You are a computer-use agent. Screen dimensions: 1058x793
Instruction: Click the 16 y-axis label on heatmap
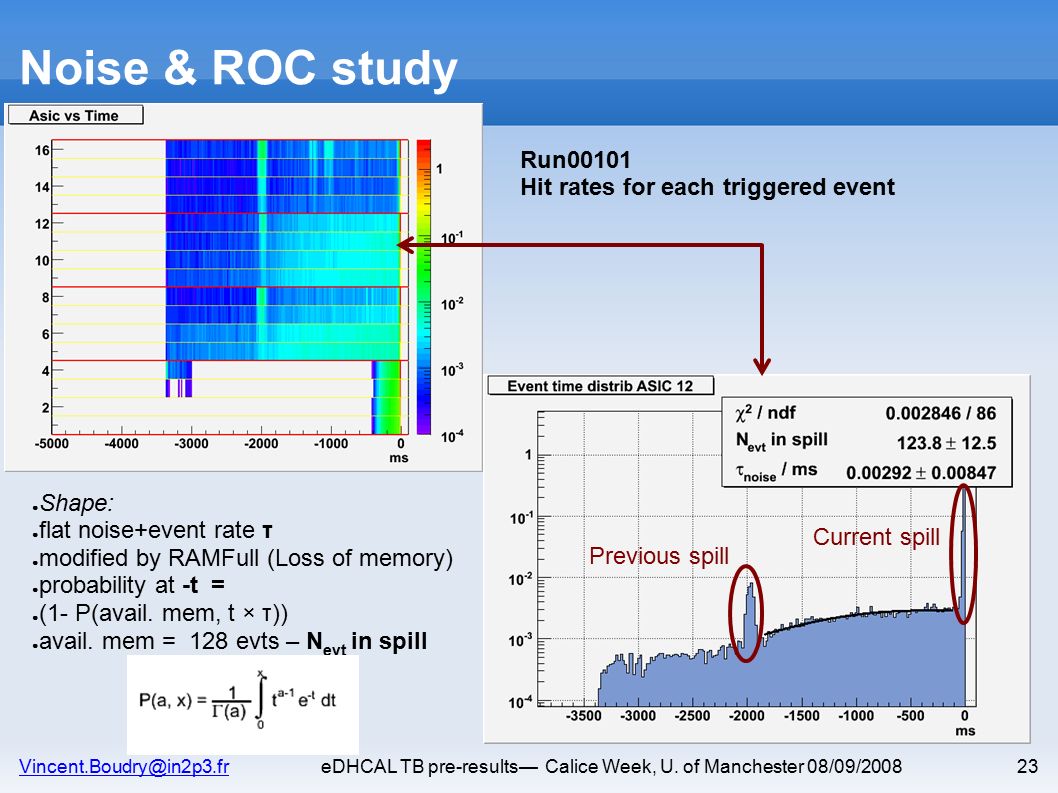pyautogui.click(x=43, y=150)
